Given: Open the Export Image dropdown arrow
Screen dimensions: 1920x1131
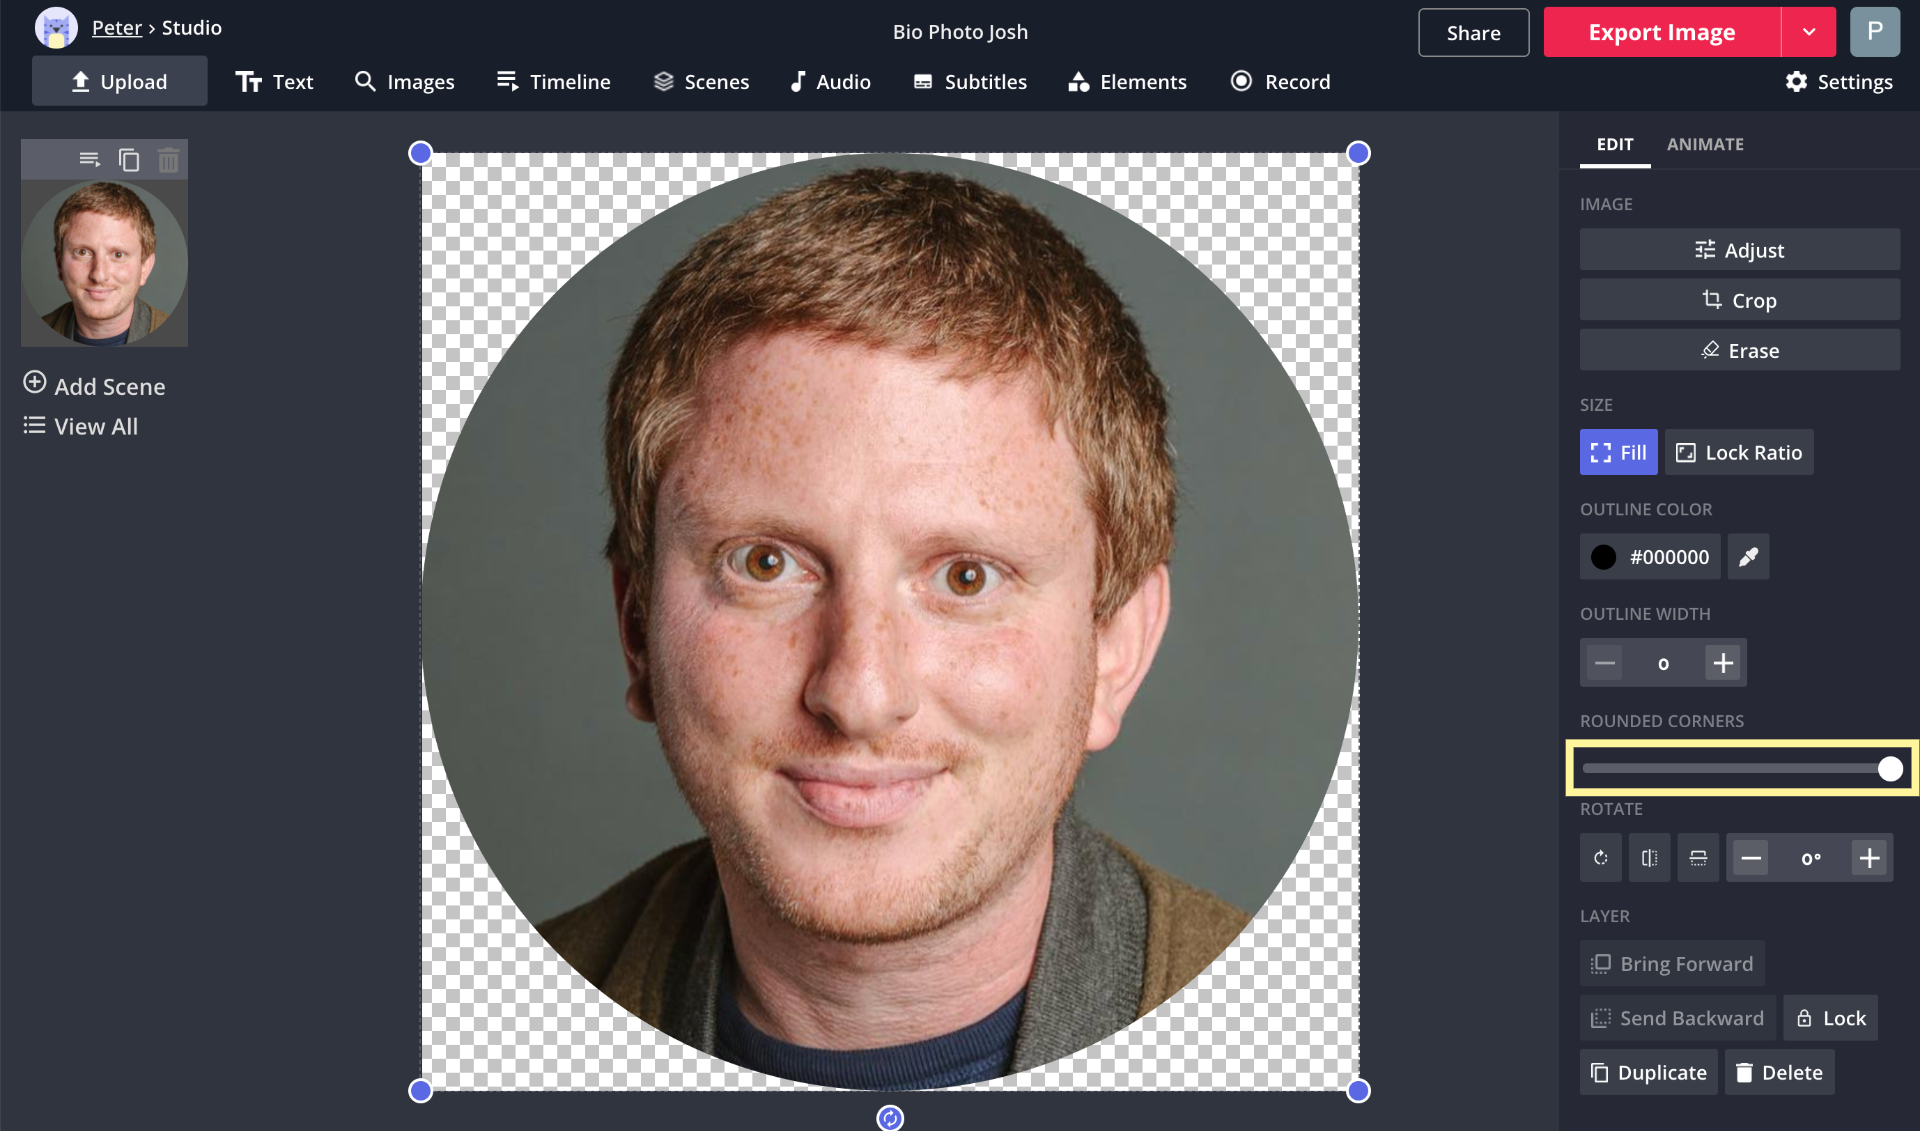Looking at the screenshot, I should click(x=1809, y=31).
